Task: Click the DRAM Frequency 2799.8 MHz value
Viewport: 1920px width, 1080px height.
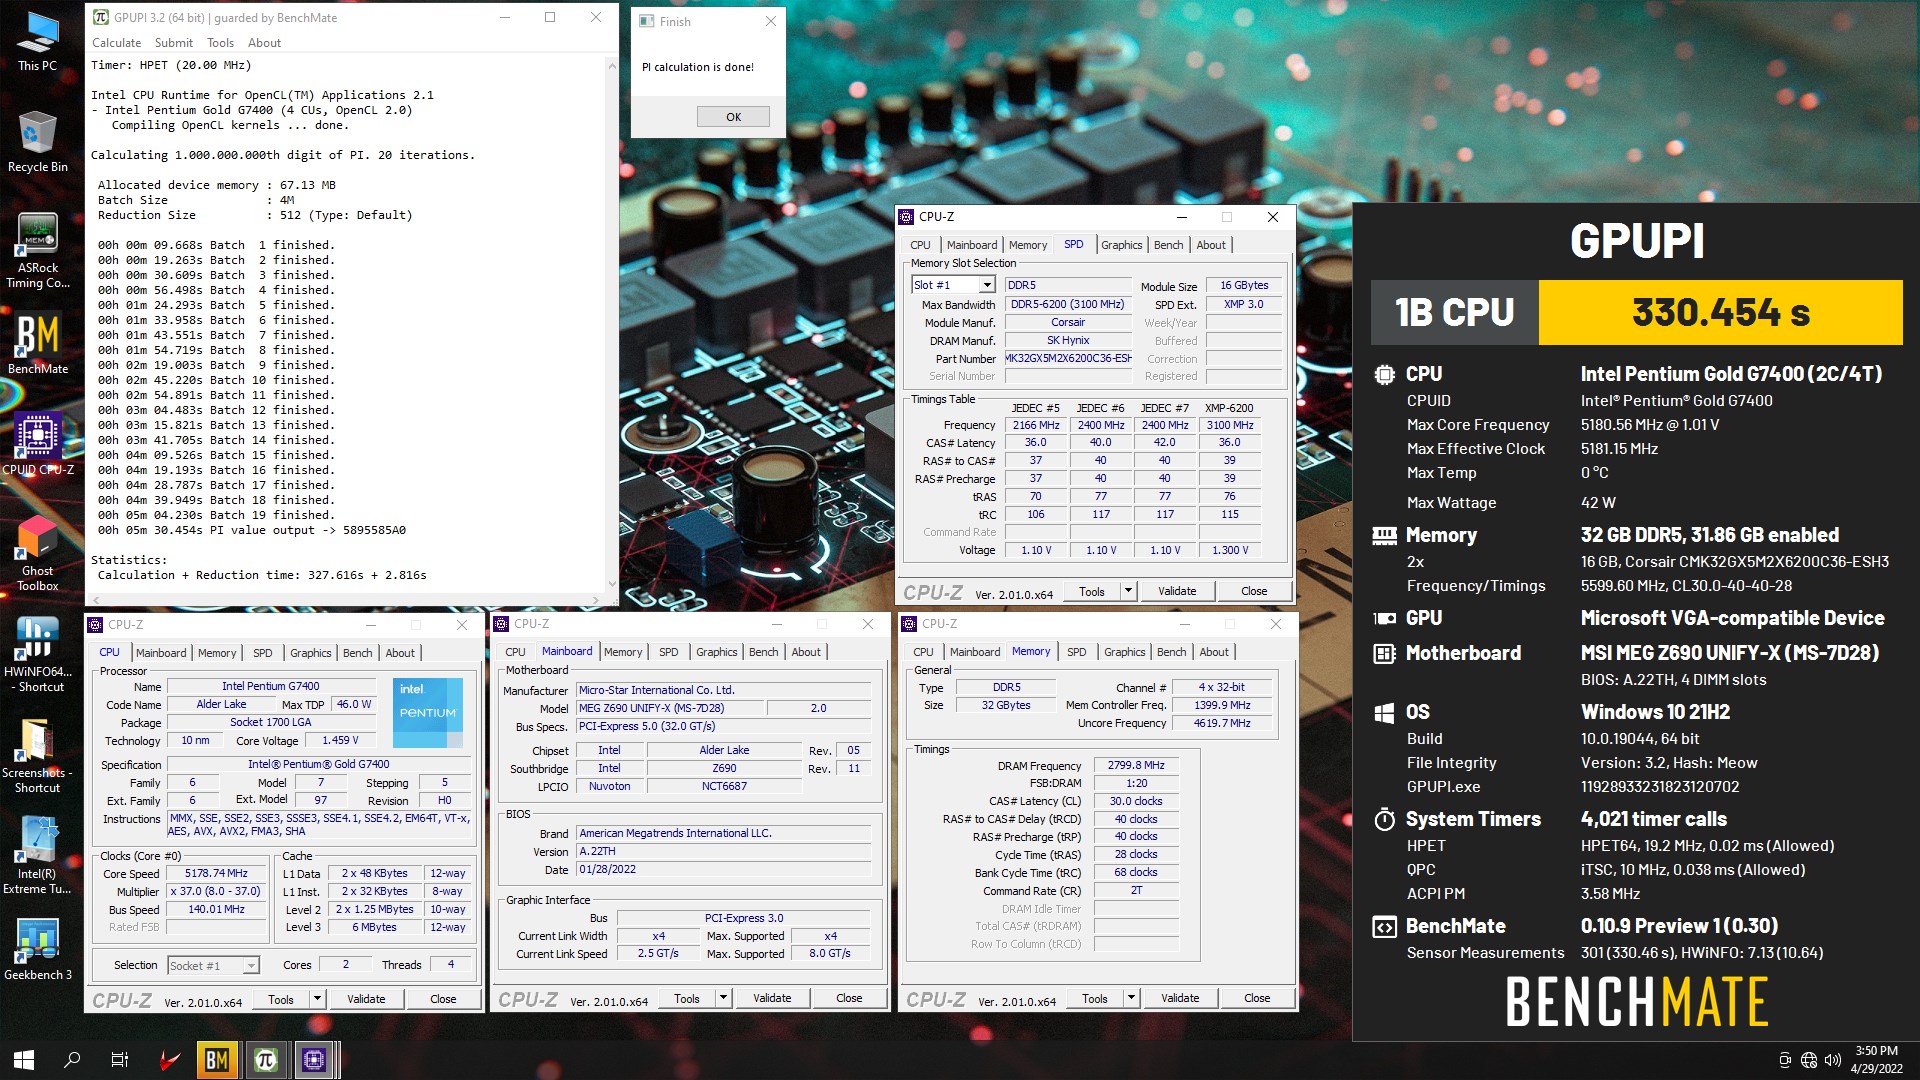Action: point(1136,765)
